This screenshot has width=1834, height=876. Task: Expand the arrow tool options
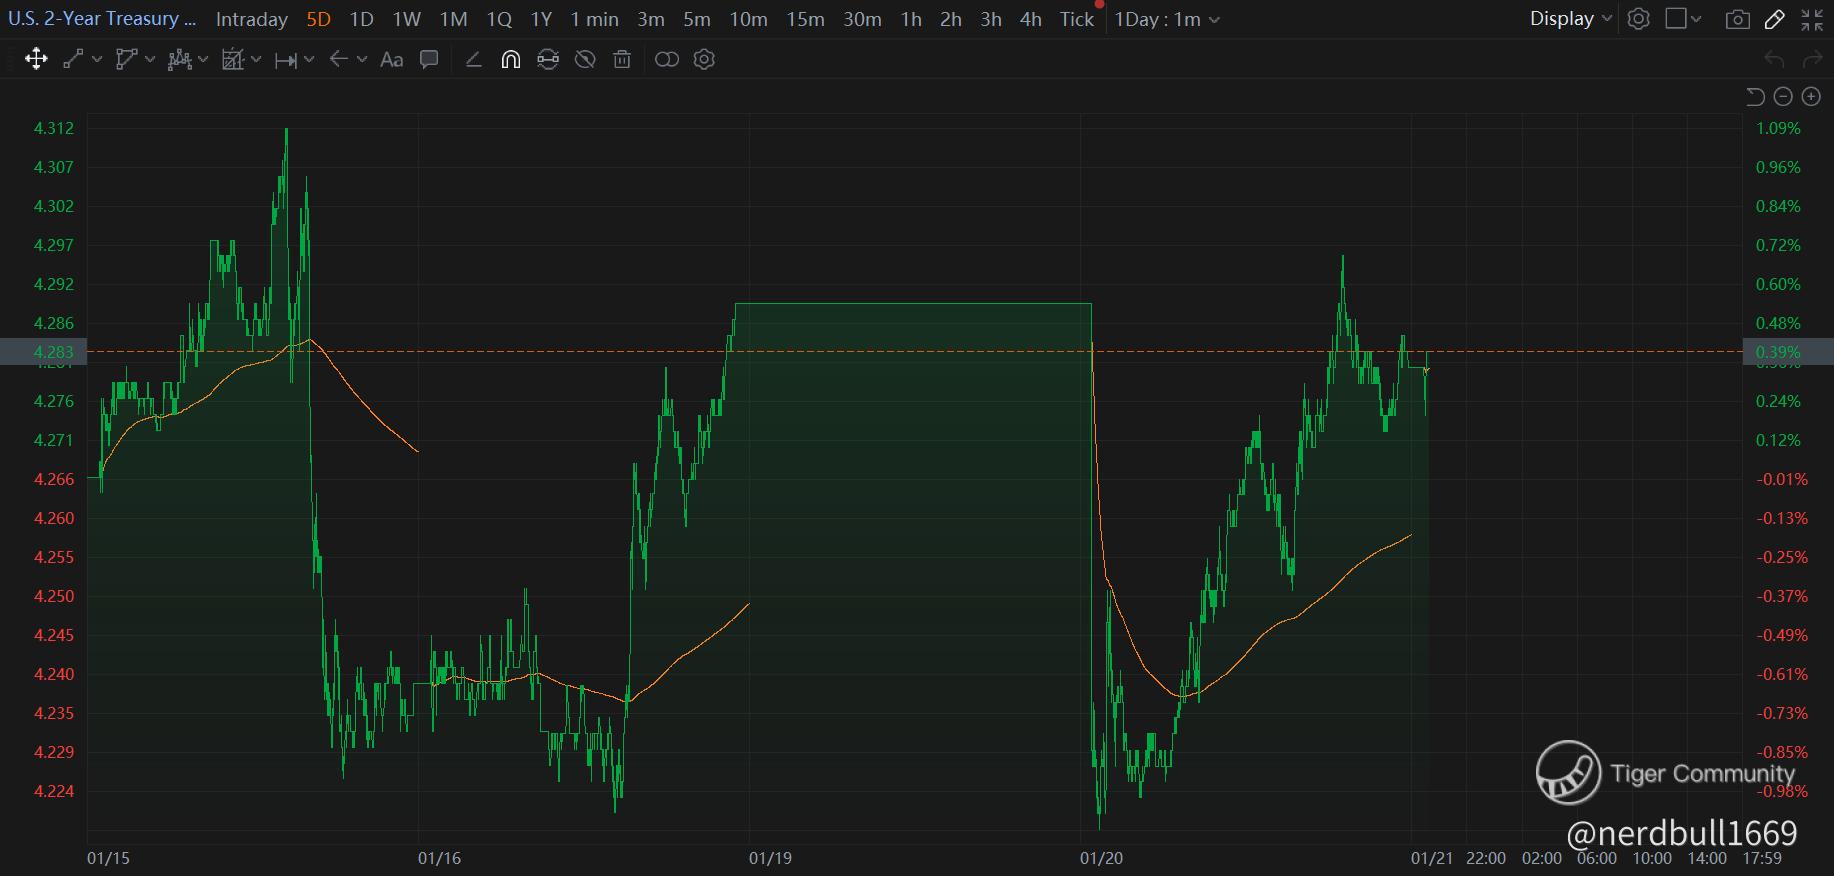pos(362,60)
